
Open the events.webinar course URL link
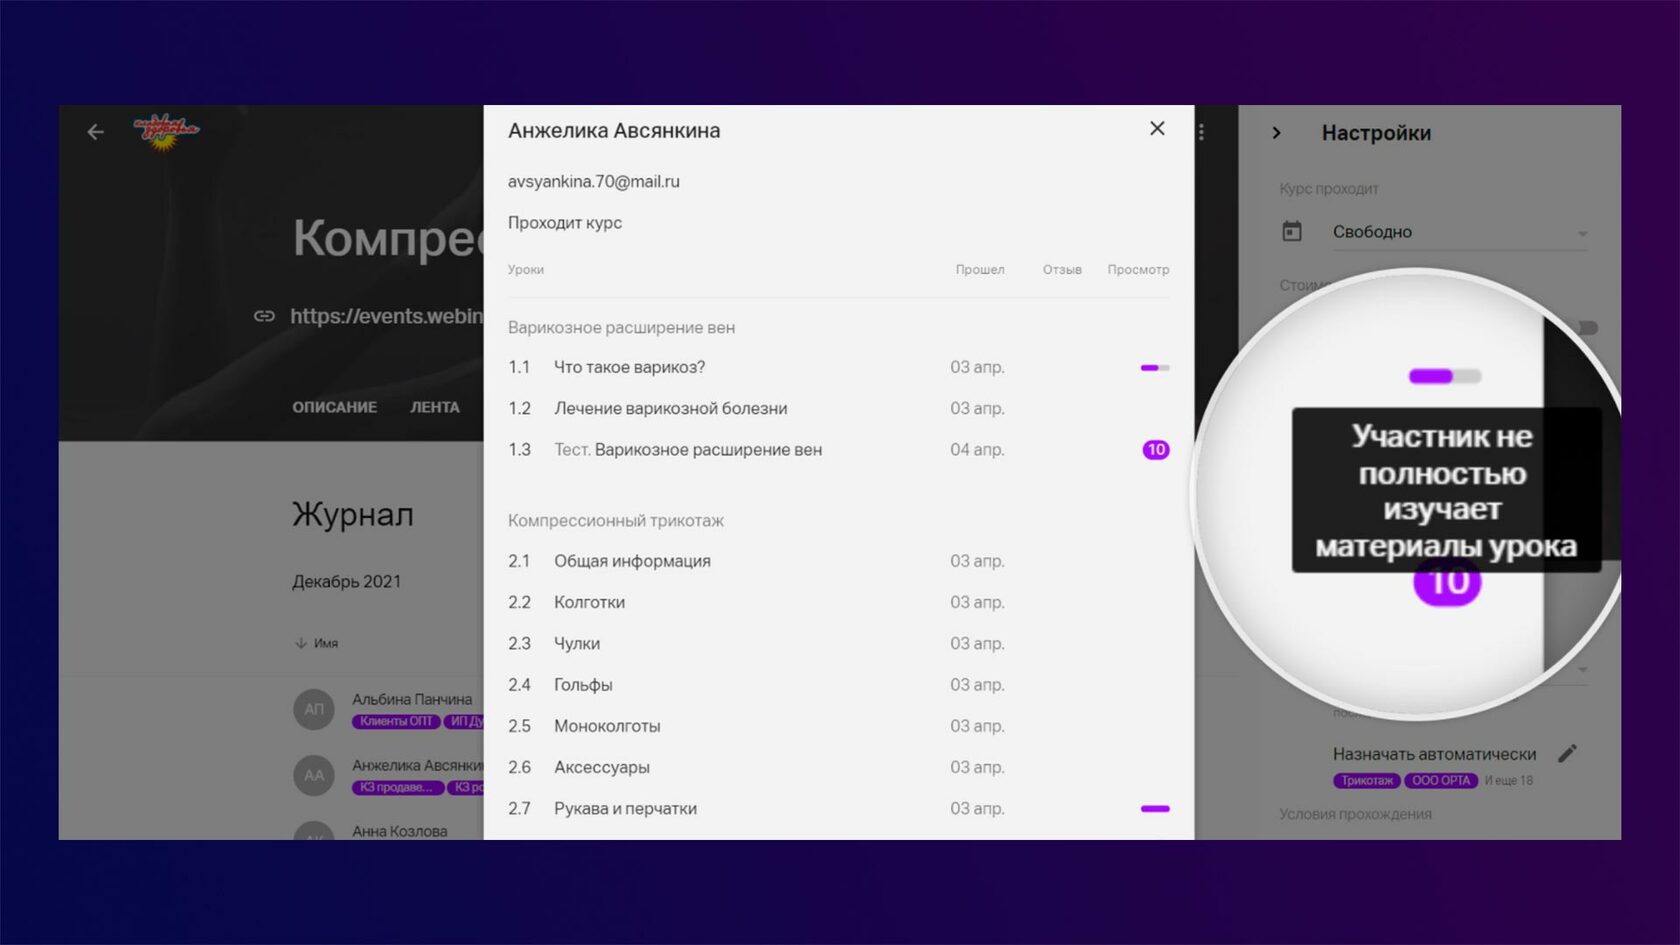pos(386,316)
